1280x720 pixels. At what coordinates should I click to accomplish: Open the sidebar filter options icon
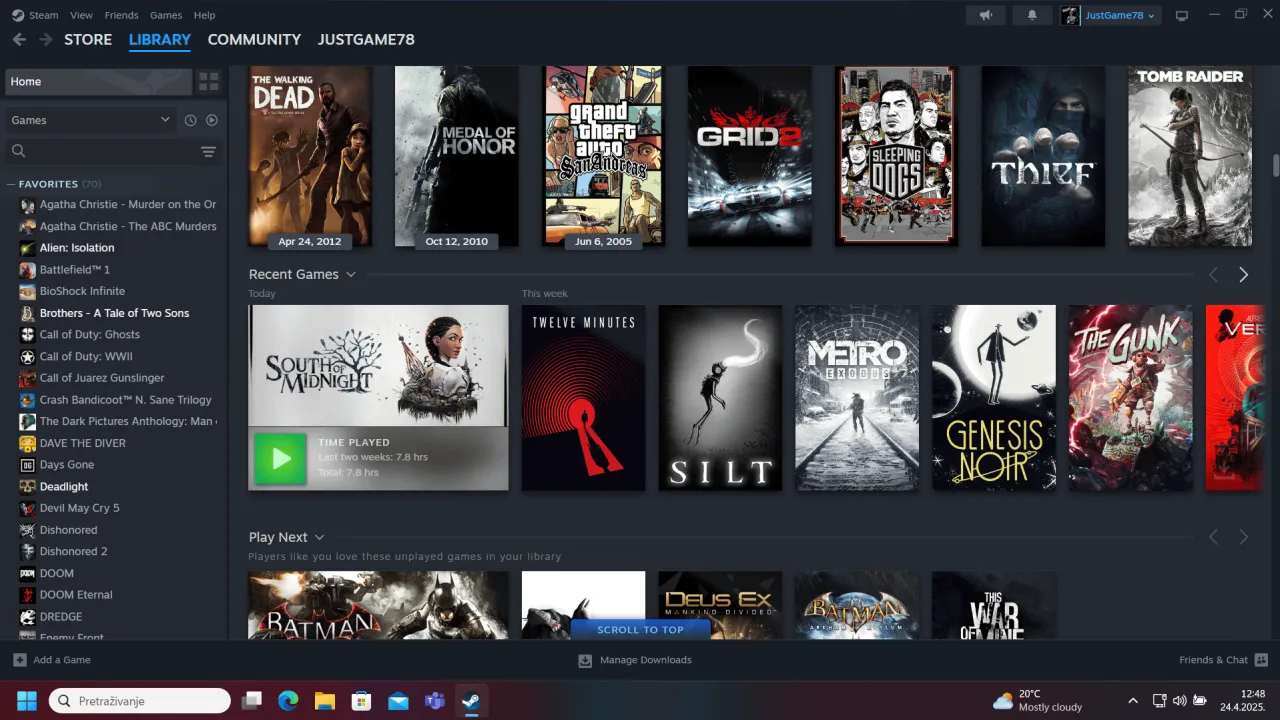click(x=208, y=151)
